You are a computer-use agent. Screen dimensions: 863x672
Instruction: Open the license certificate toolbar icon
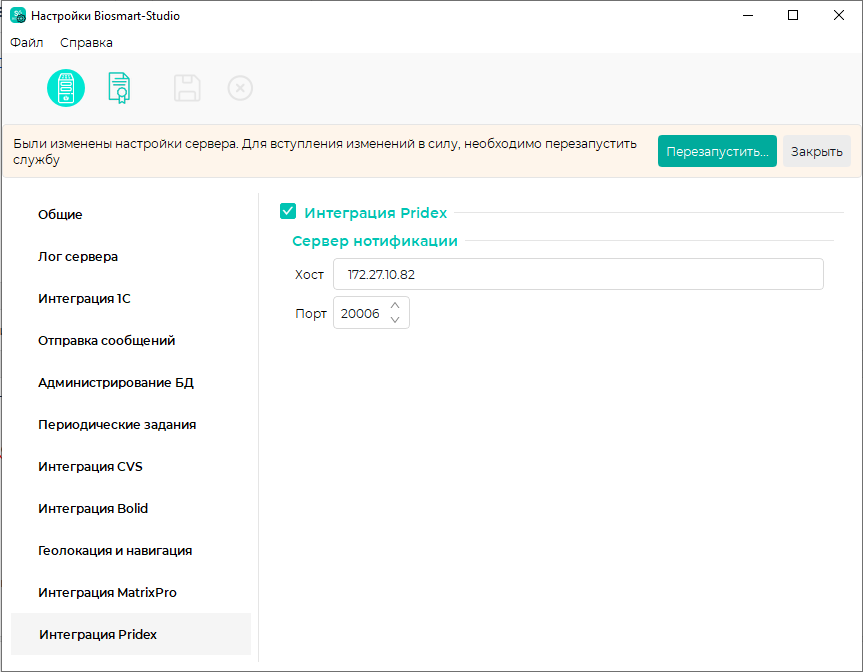pos(119,88)
